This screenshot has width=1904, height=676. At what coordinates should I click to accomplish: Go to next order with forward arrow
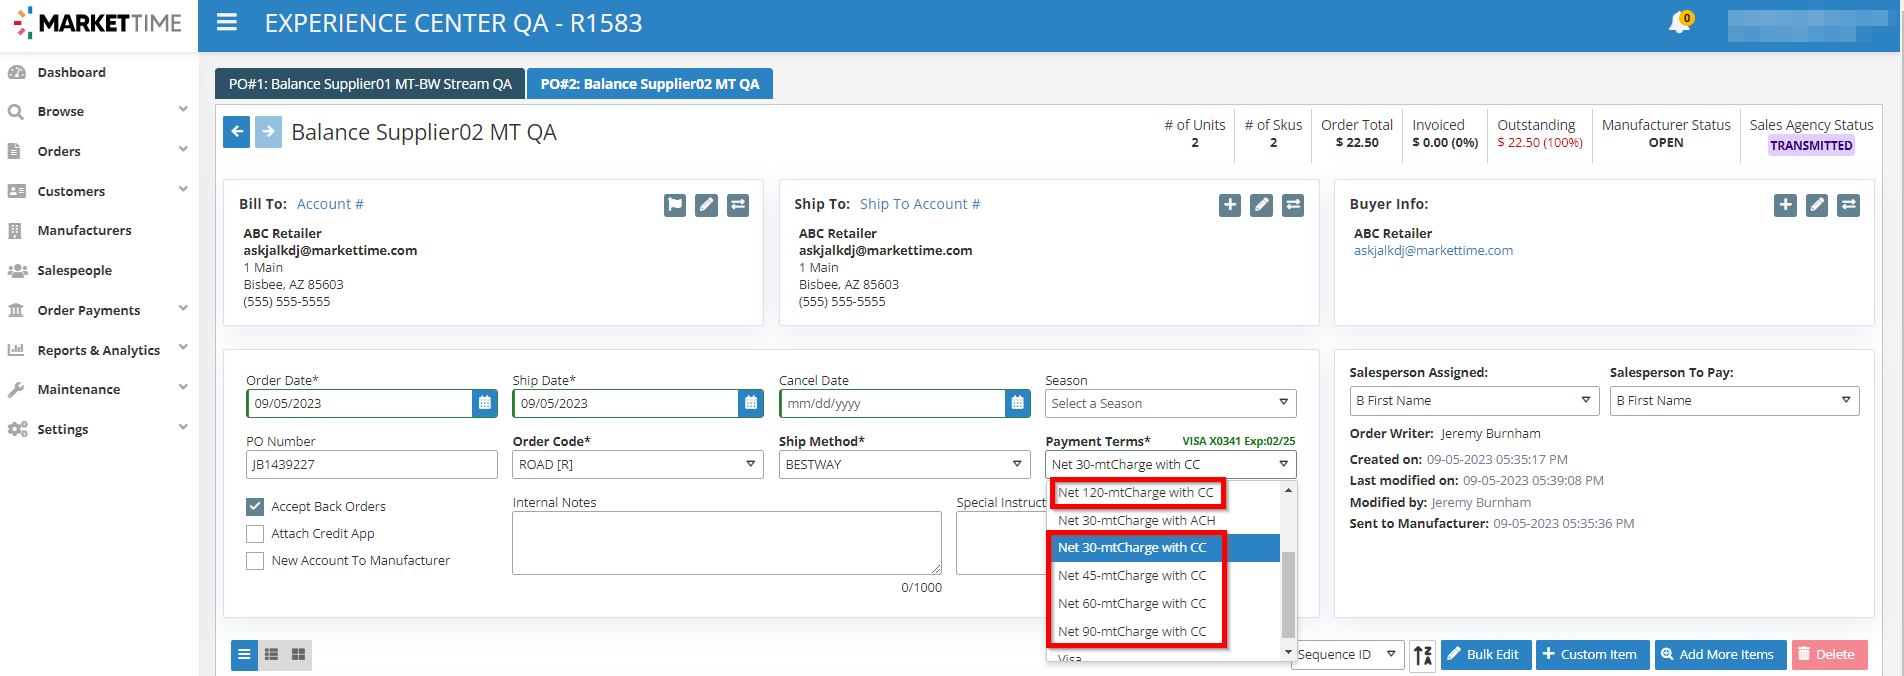(268, 132)
